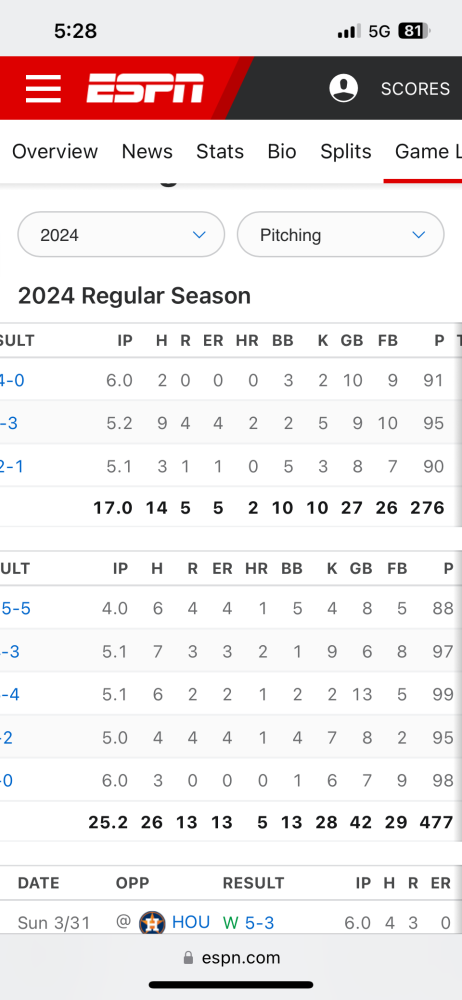
Task: Expand the Pitching stat type dropdown
Action: (x=341, y=235)
